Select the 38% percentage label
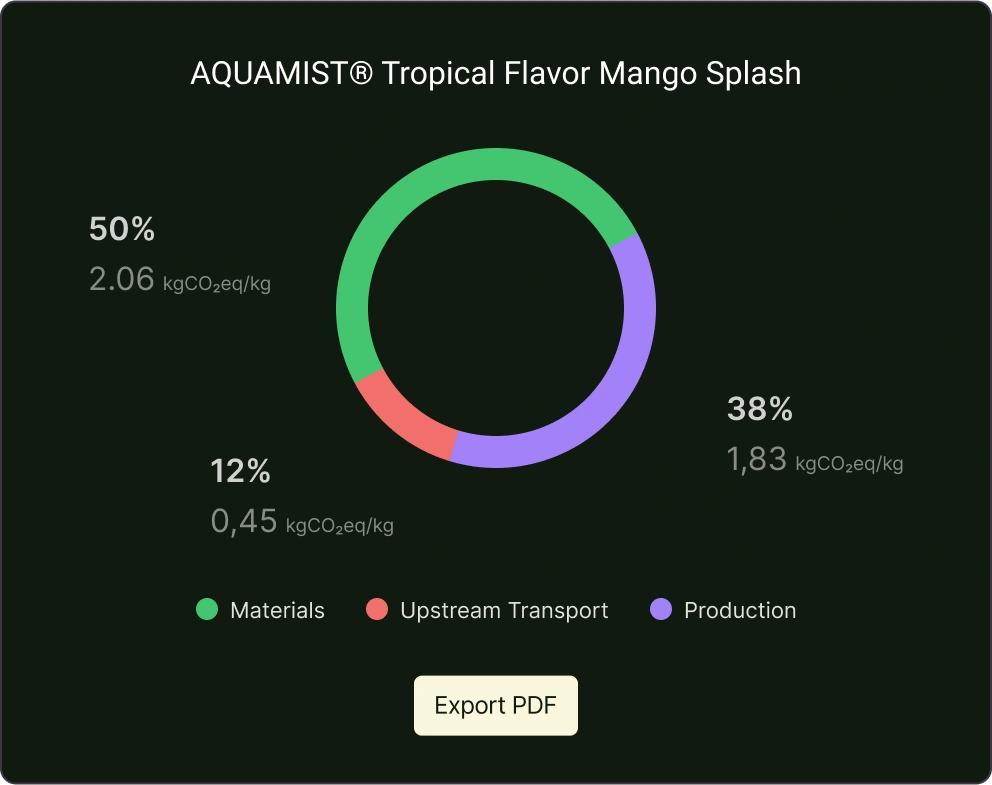Screen dimensions: 992x785 tap(760, 409)
